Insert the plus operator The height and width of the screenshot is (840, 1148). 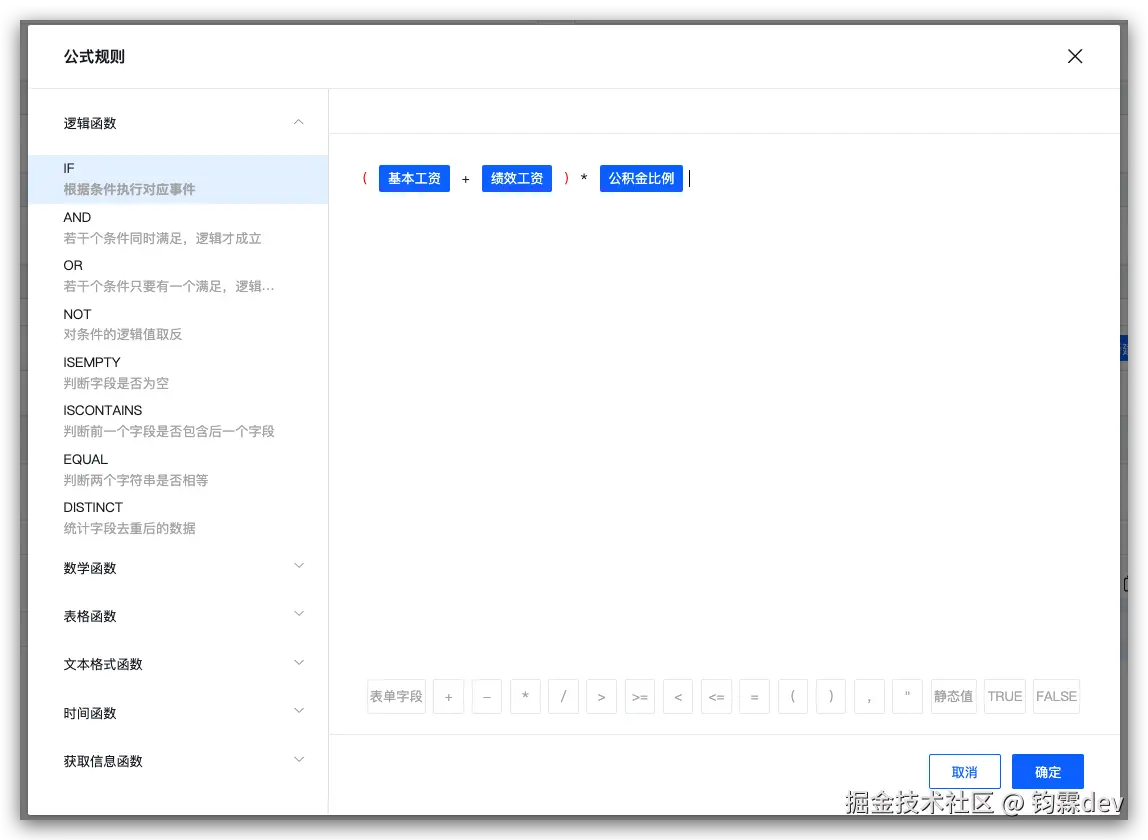pyautogui.click(x=448, y=696)
